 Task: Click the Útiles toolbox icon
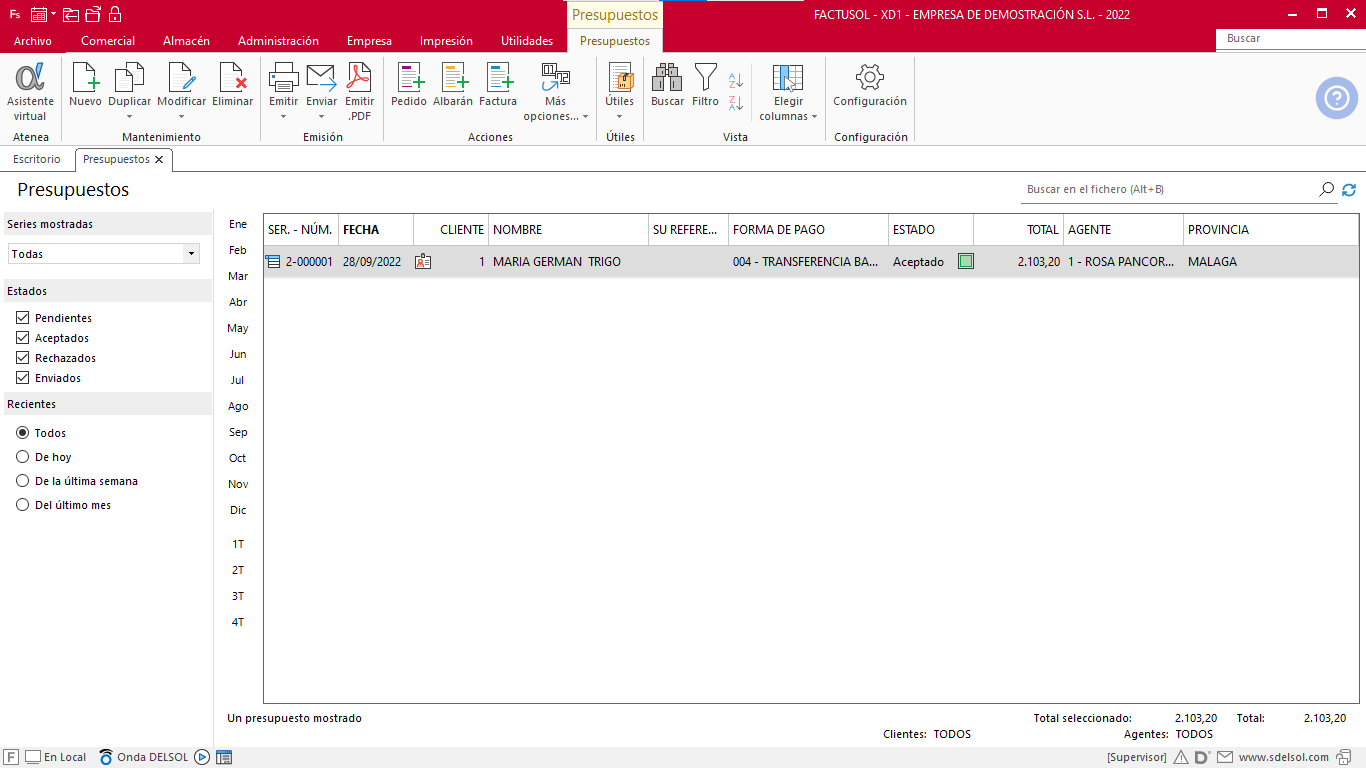620,78
